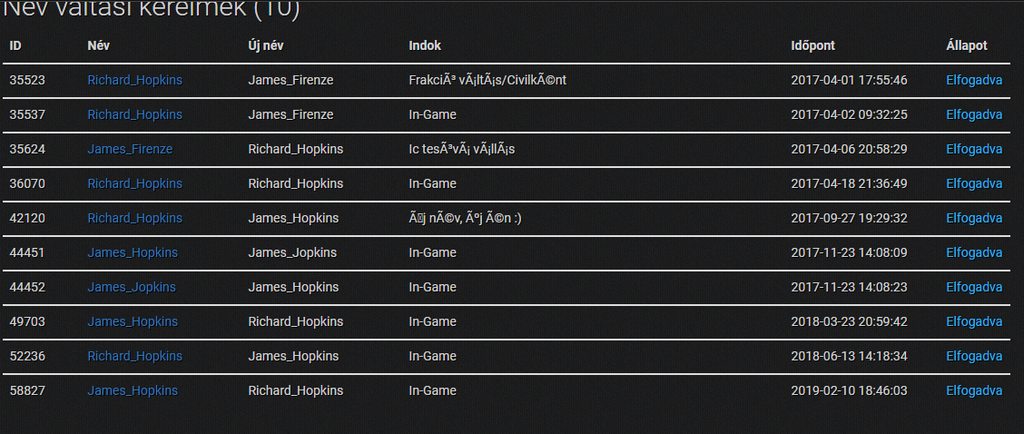1024x434 pixels.
Task: Open James_Jopkins name link in row 44452
Action: click(131, 287)
